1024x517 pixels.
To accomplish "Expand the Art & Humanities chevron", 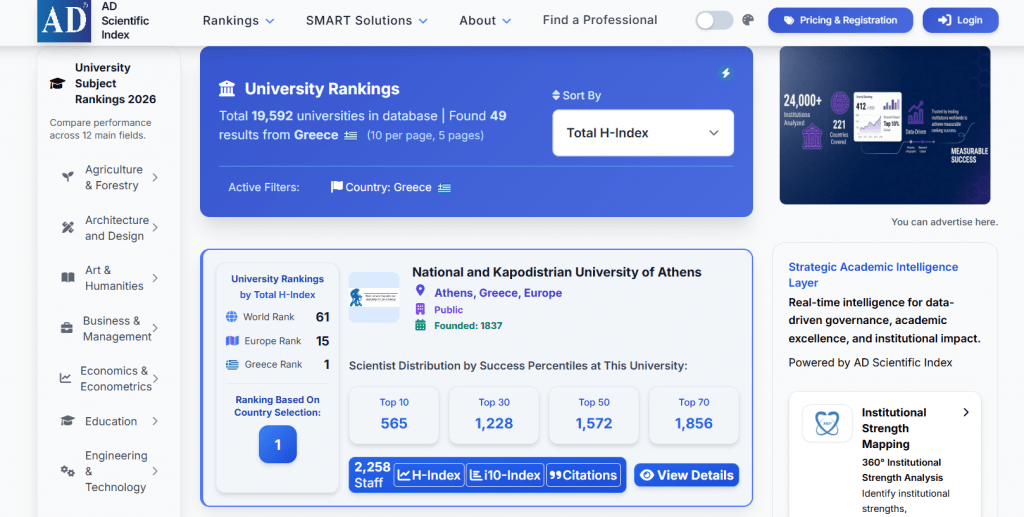I will point(155,278).
